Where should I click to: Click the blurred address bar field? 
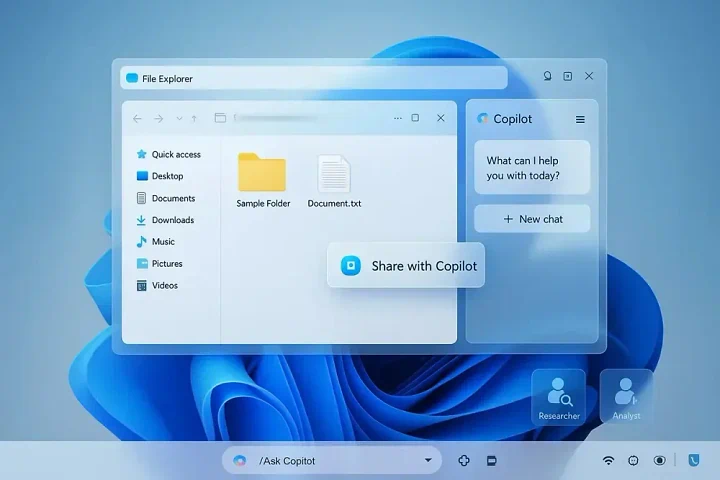(x=276, y=118)
